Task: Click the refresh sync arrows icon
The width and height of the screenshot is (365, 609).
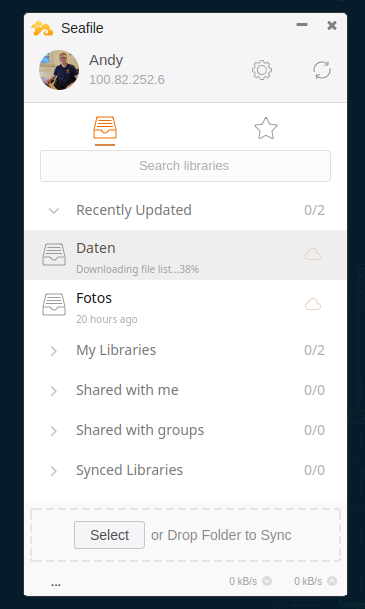Action: tap(322, 70)
